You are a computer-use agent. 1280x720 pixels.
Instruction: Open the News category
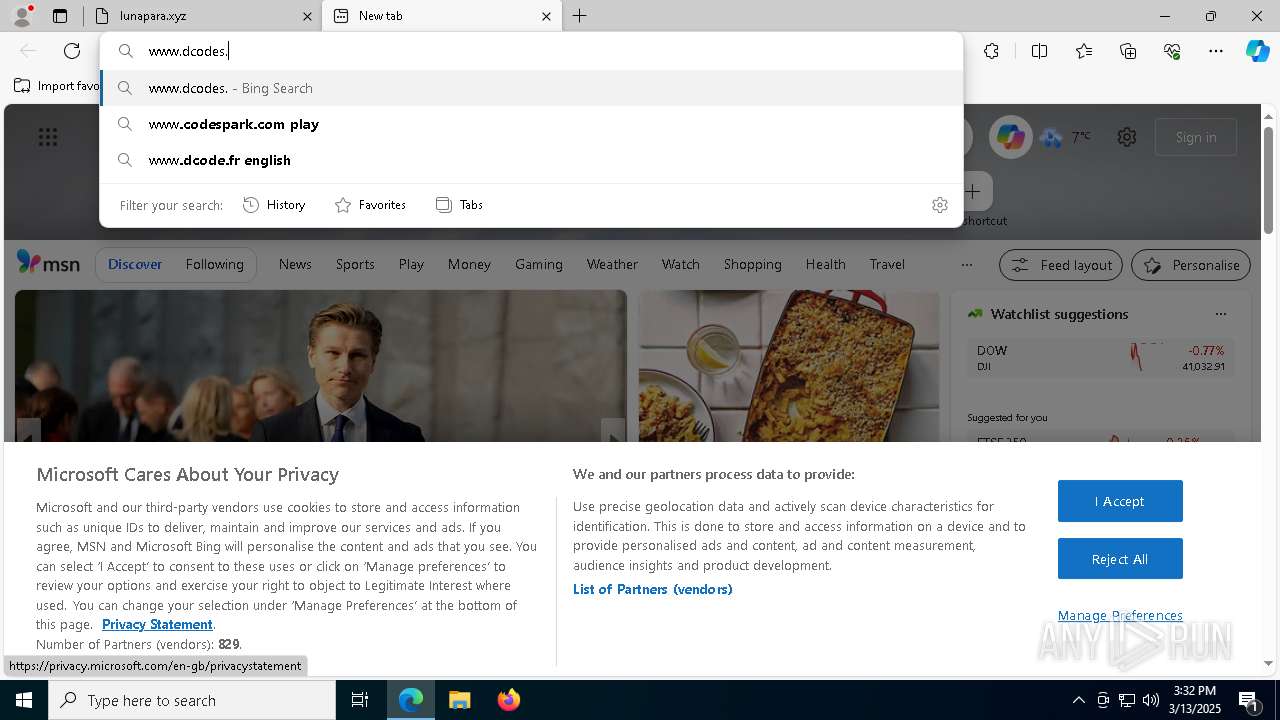pos(295,264)
